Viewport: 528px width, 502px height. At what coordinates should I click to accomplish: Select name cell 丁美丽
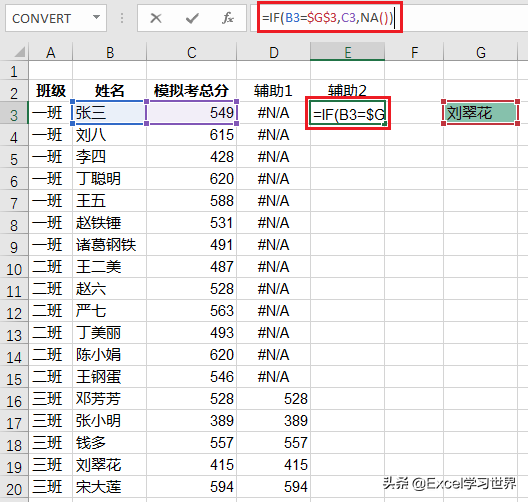coord(110,333)
